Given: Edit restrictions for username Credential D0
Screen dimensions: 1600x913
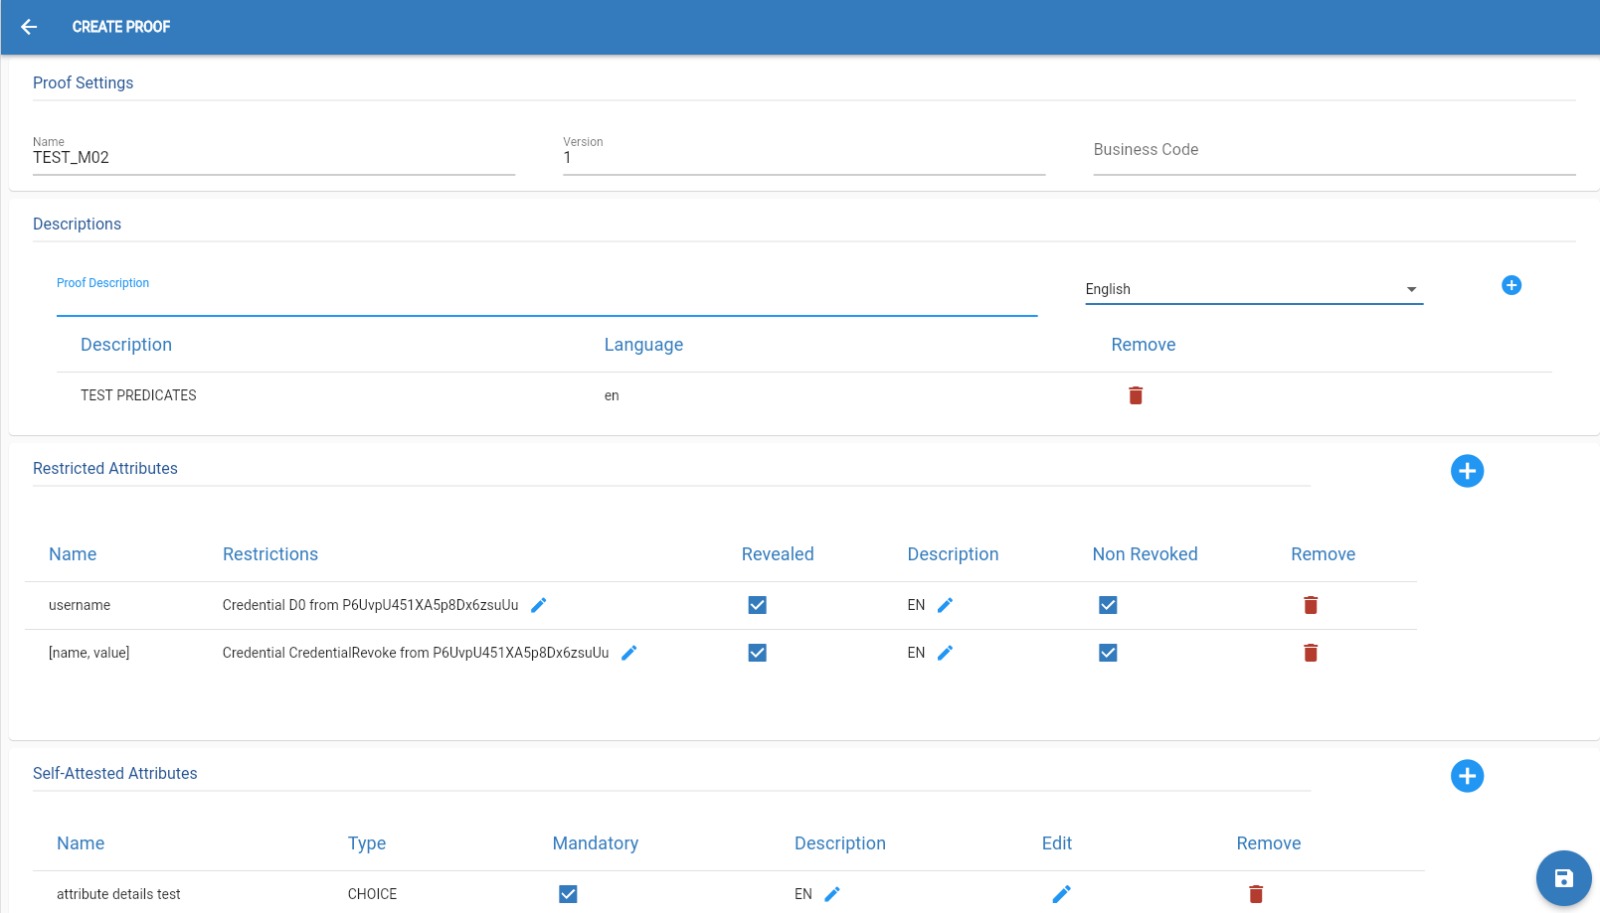Looking at the screenshot, I should pyautogui.click(x=538, y=605).
